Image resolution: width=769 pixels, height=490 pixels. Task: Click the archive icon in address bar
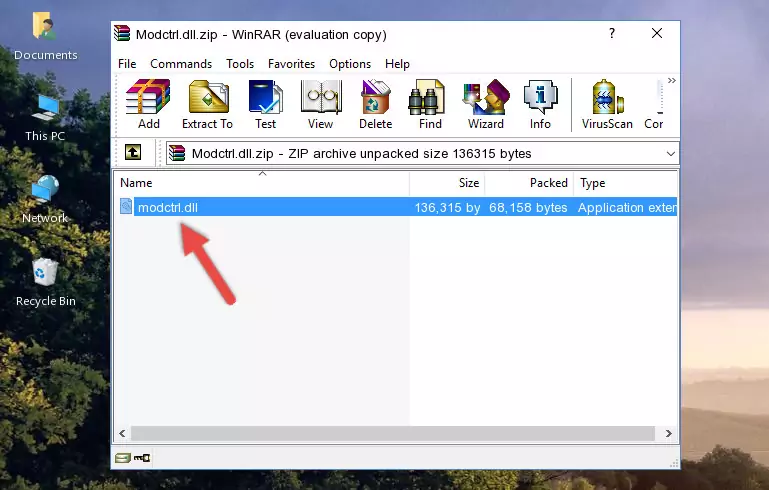pyautogui.click(x=177, y=153)
